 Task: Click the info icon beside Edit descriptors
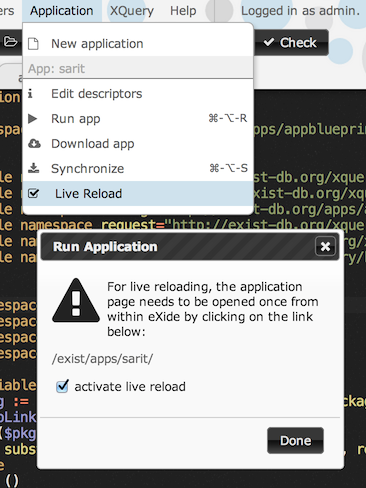[x=30, y=93]
